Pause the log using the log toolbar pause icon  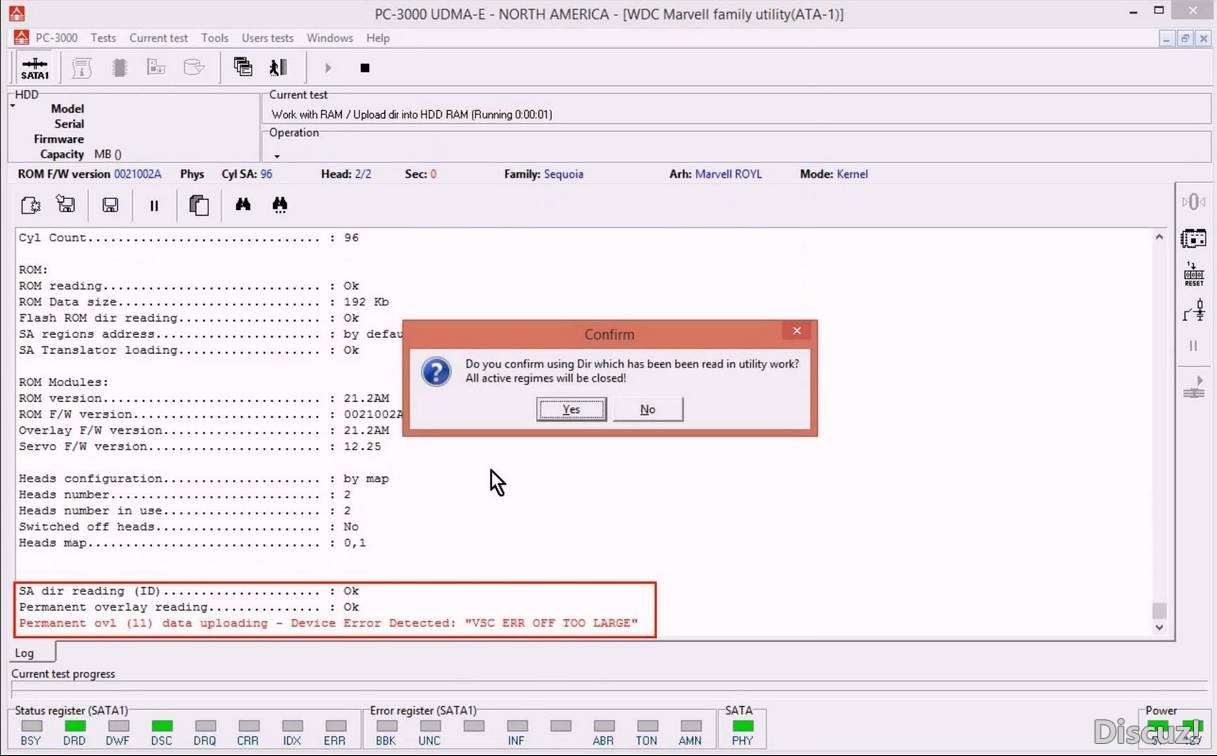154,205
